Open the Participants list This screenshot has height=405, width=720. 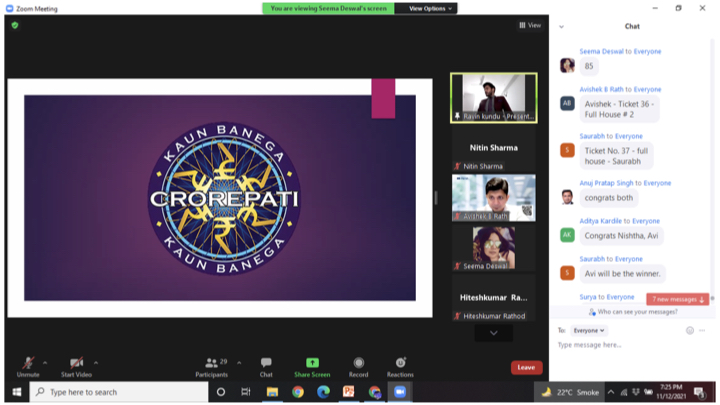point(212,367)
